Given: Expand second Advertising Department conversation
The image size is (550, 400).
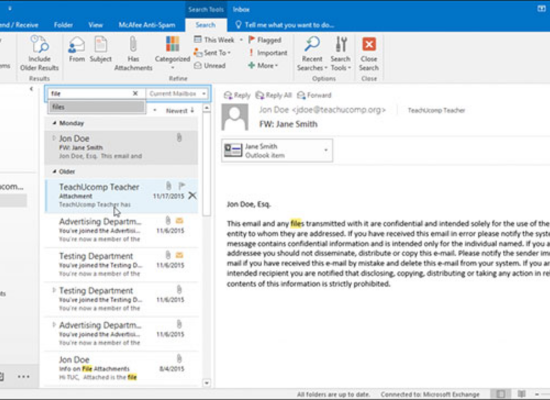Looking at the screenshot, I should pyautogui.click(x=54, y=325).
